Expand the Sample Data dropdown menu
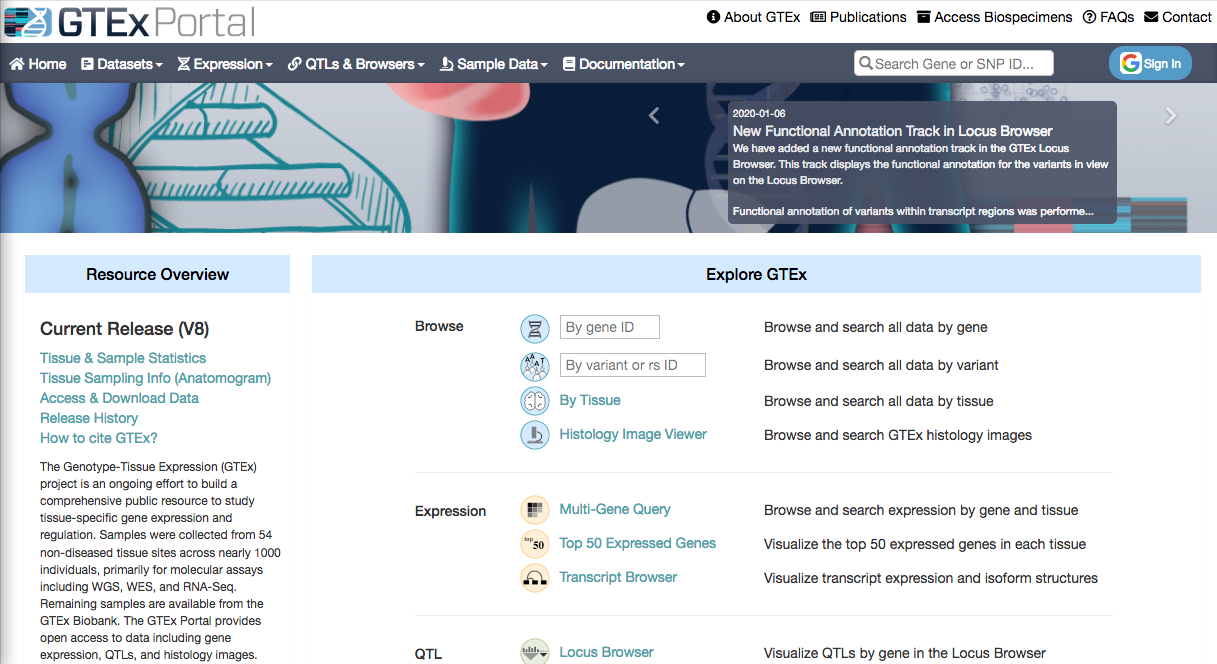The height and width of the screenshot is (664, 1217). click(494, 64)
